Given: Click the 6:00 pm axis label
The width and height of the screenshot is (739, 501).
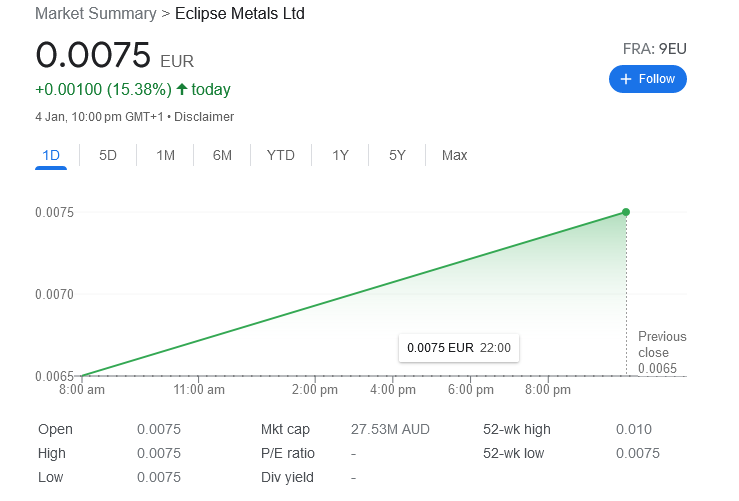Looking at the screenshot, I should [470, 390].
